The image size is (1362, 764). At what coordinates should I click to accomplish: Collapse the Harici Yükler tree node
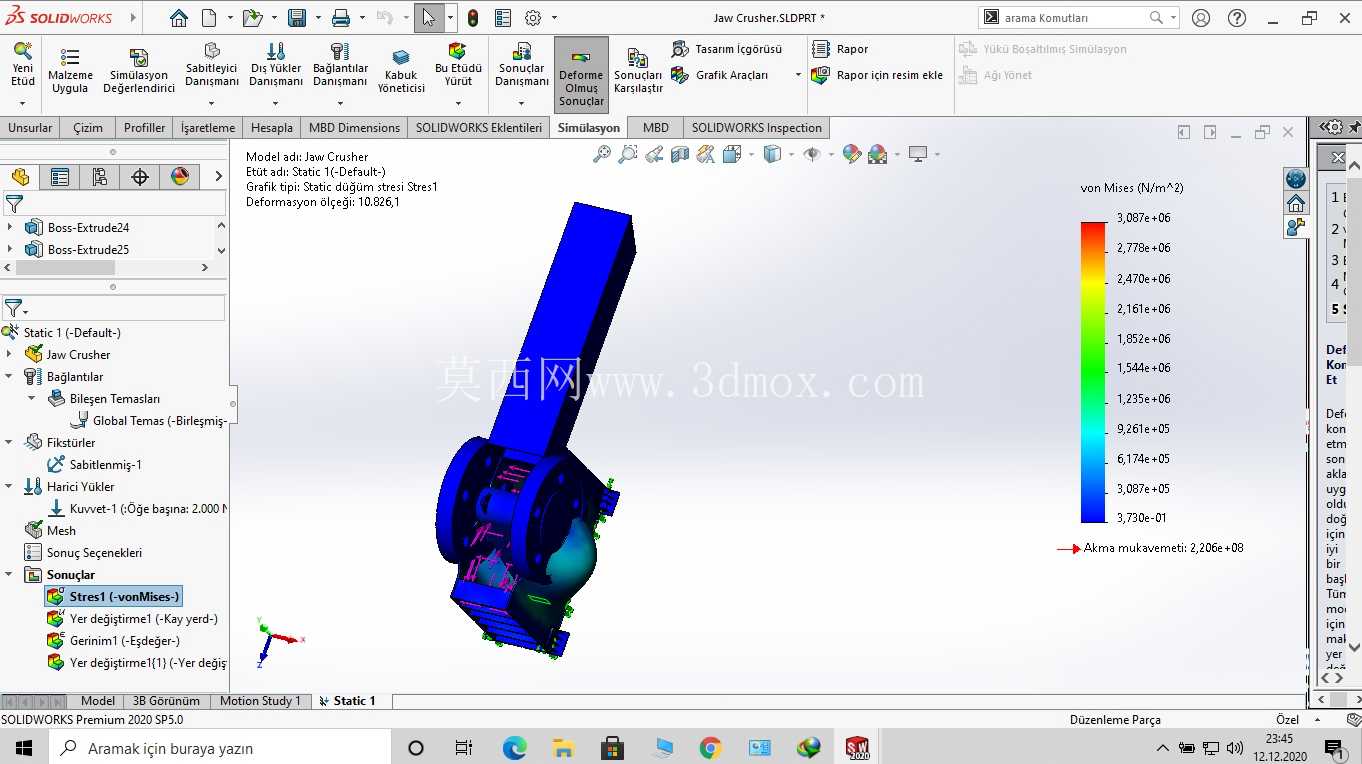click(10, 486)
